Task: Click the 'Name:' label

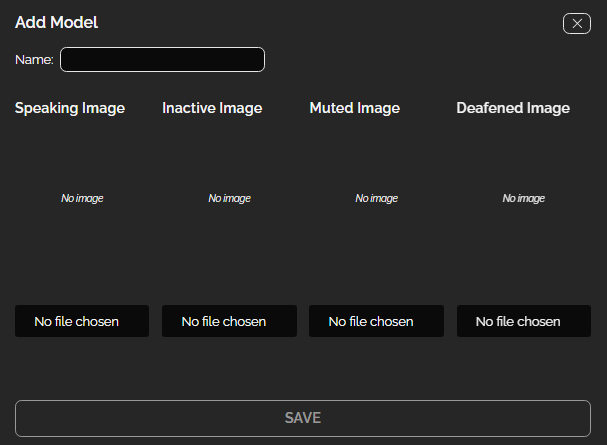Action: click(34, 60)
